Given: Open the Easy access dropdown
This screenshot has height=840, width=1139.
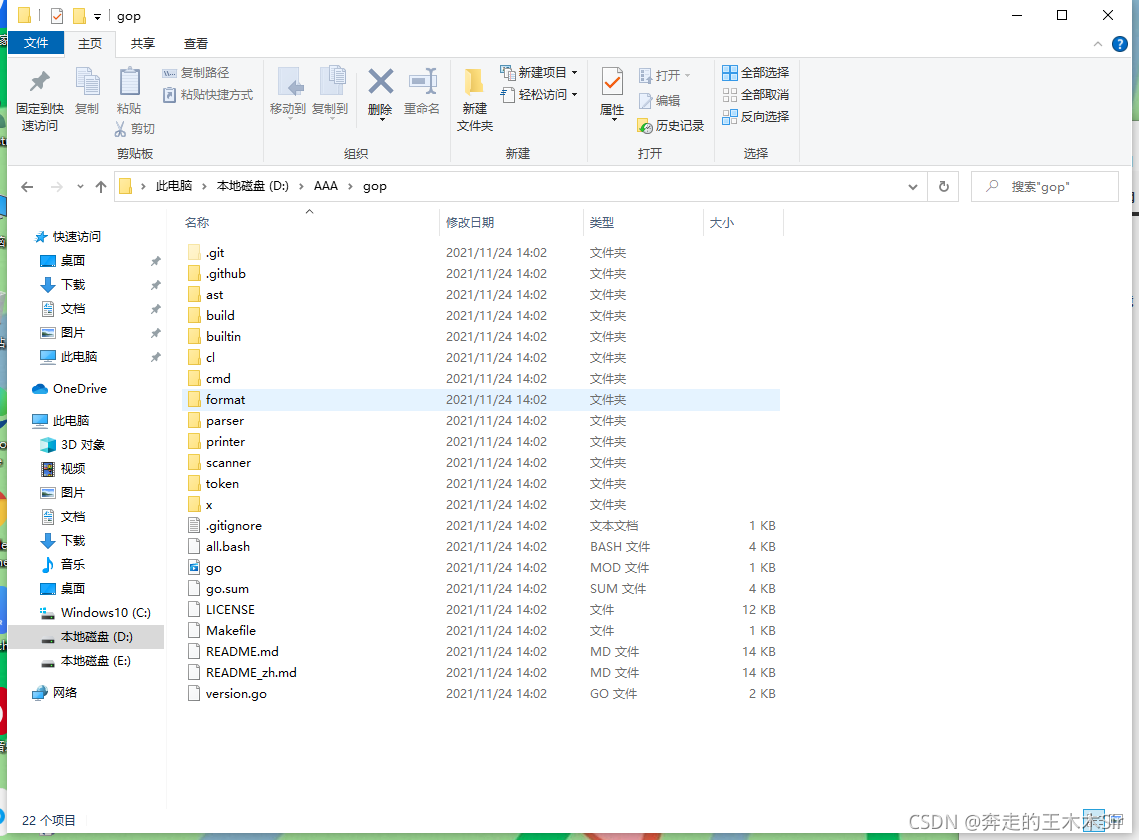Looking at the screenshot, I should (x=539, y=94).
